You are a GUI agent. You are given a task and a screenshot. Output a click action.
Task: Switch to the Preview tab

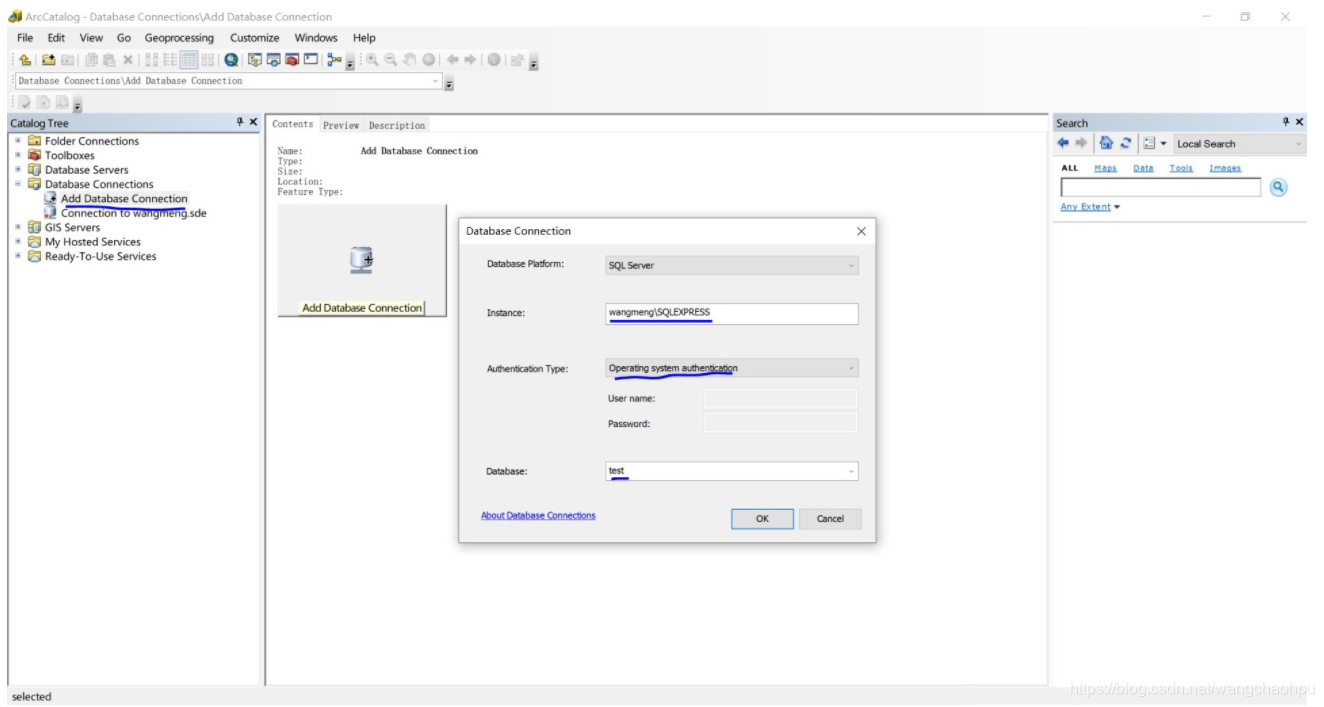coord(341,125)
